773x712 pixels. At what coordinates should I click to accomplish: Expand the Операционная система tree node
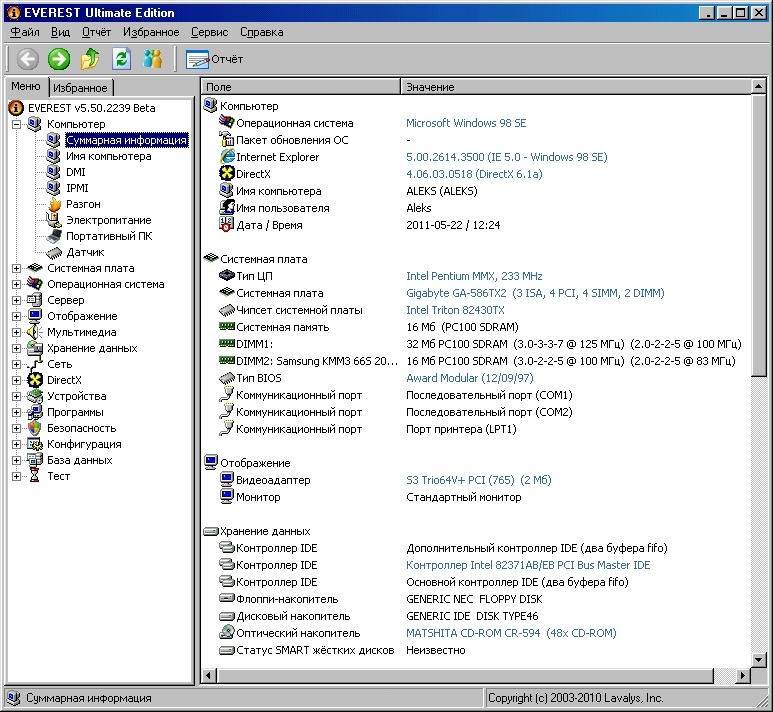pos(16,285)
